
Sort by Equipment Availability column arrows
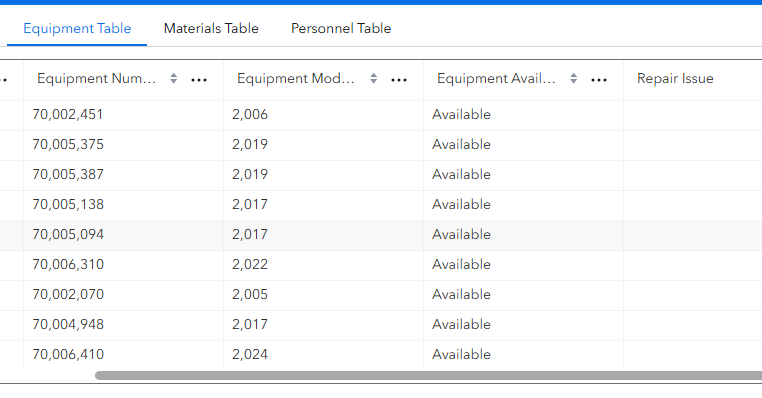pyautogui.click(x=573, y=79)
